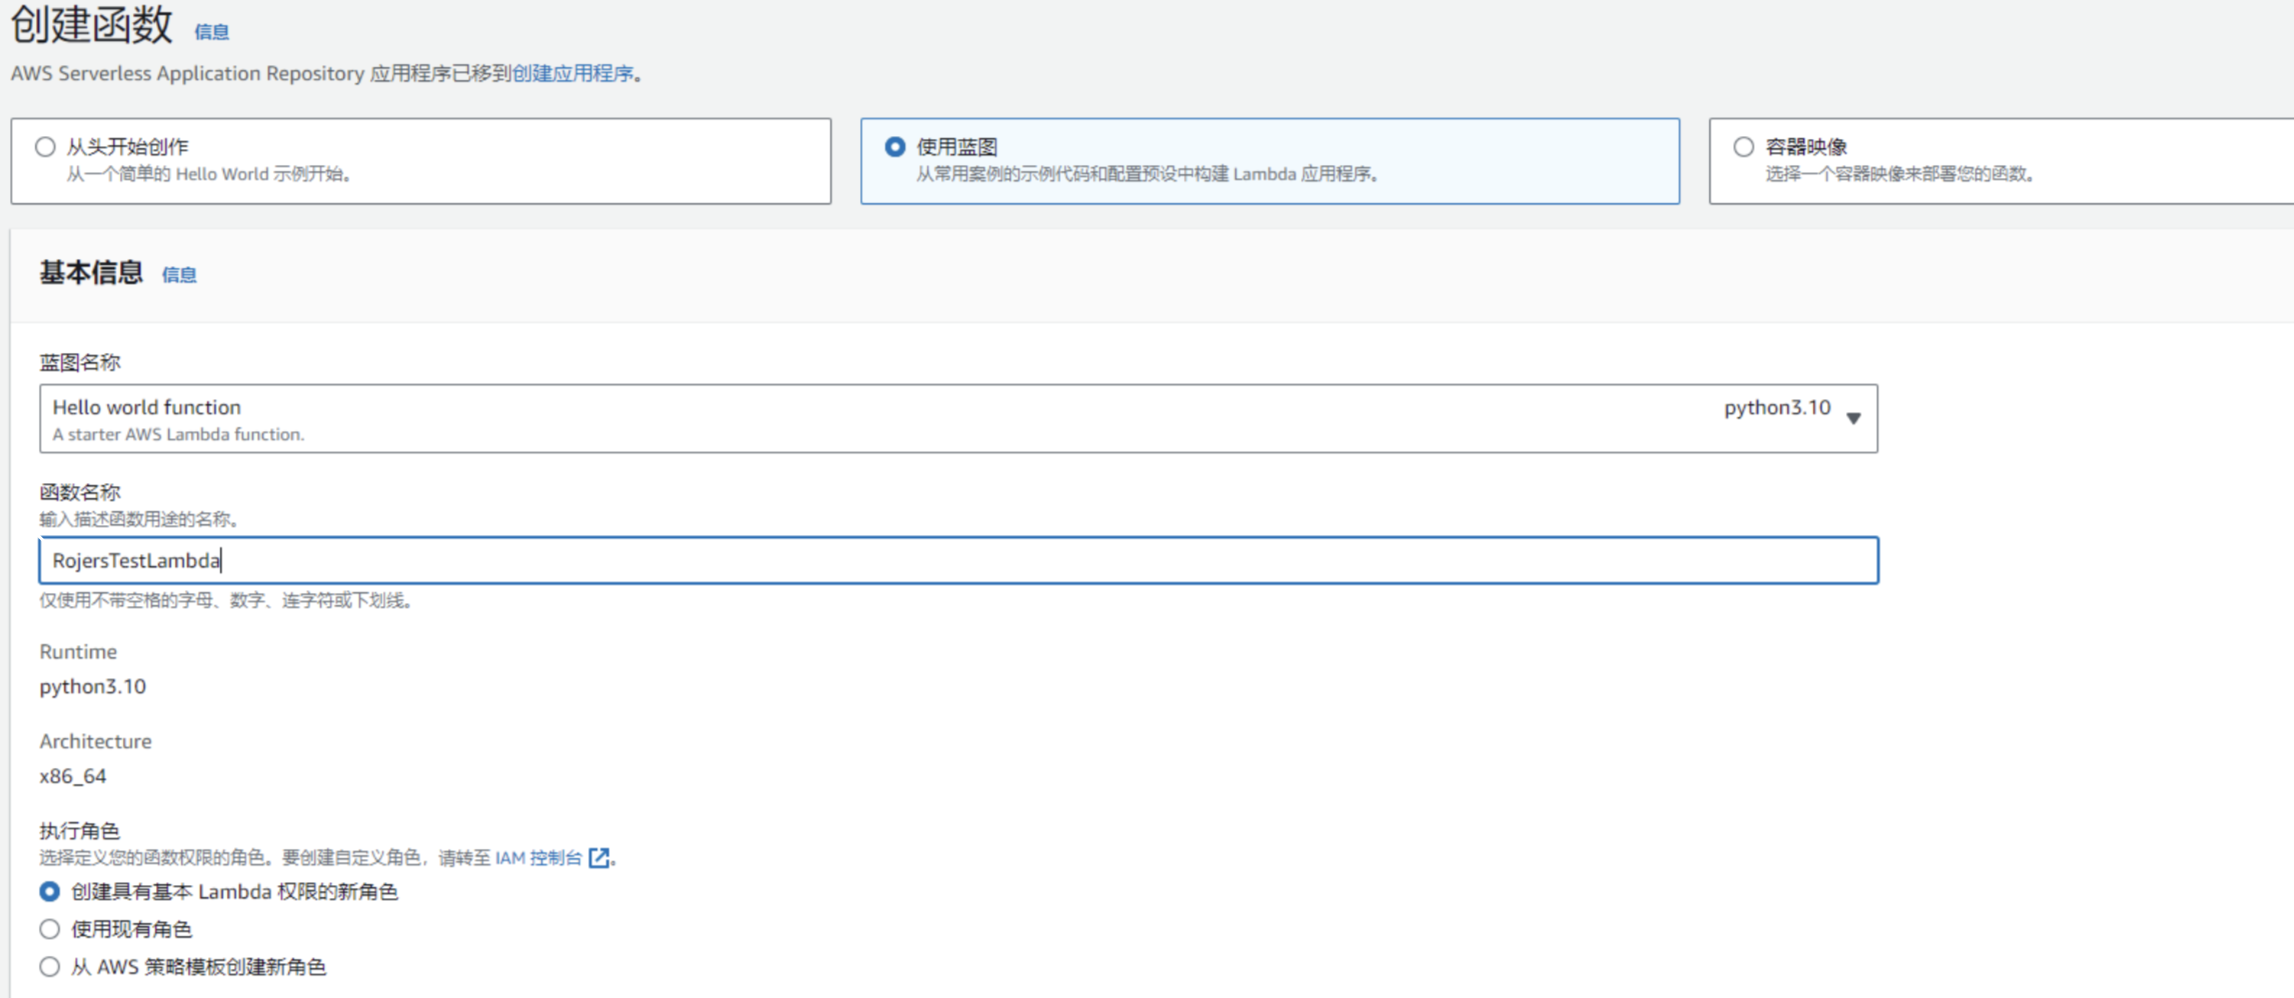Click the Architecture label

[x=96, y=741]
